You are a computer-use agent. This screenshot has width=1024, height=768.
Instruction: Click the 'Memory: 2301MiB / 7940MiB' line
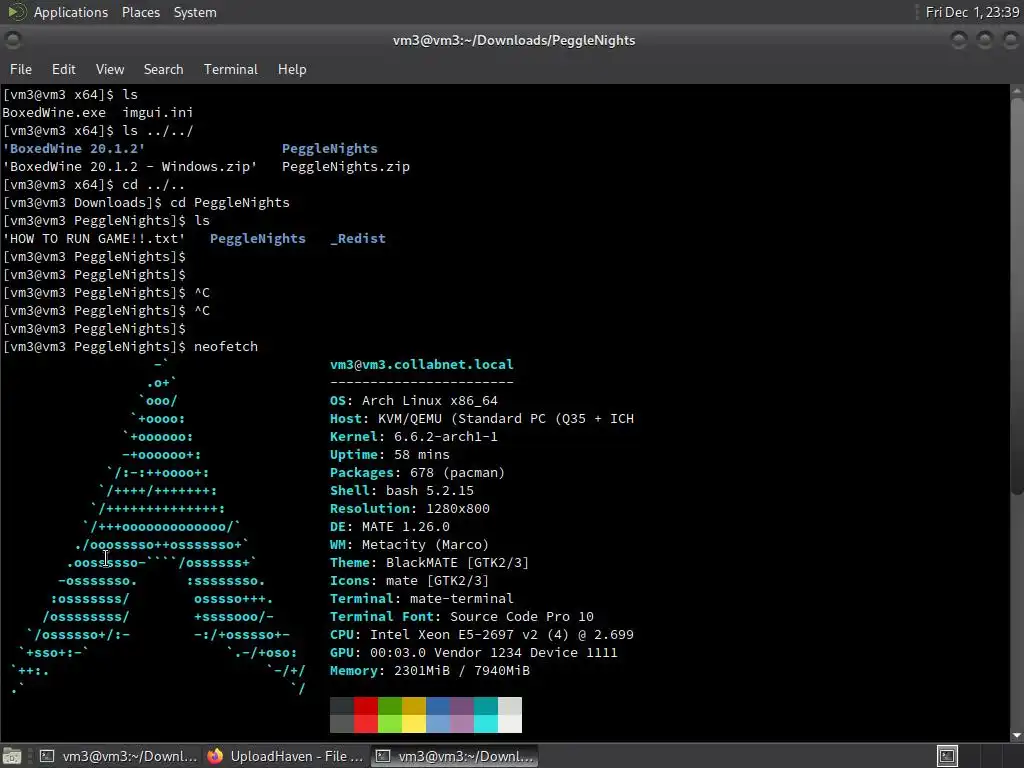[430, 671]
